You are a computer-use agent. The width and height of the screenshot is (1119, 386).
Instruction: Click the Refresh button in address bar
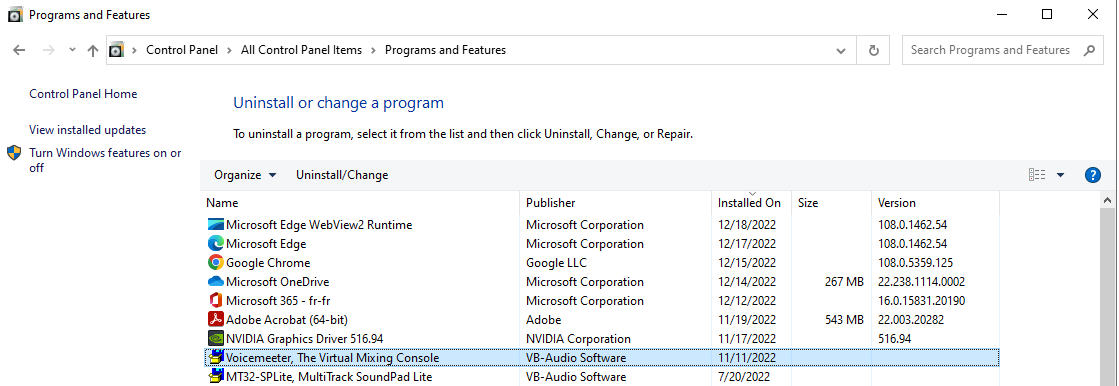point(874,50)
